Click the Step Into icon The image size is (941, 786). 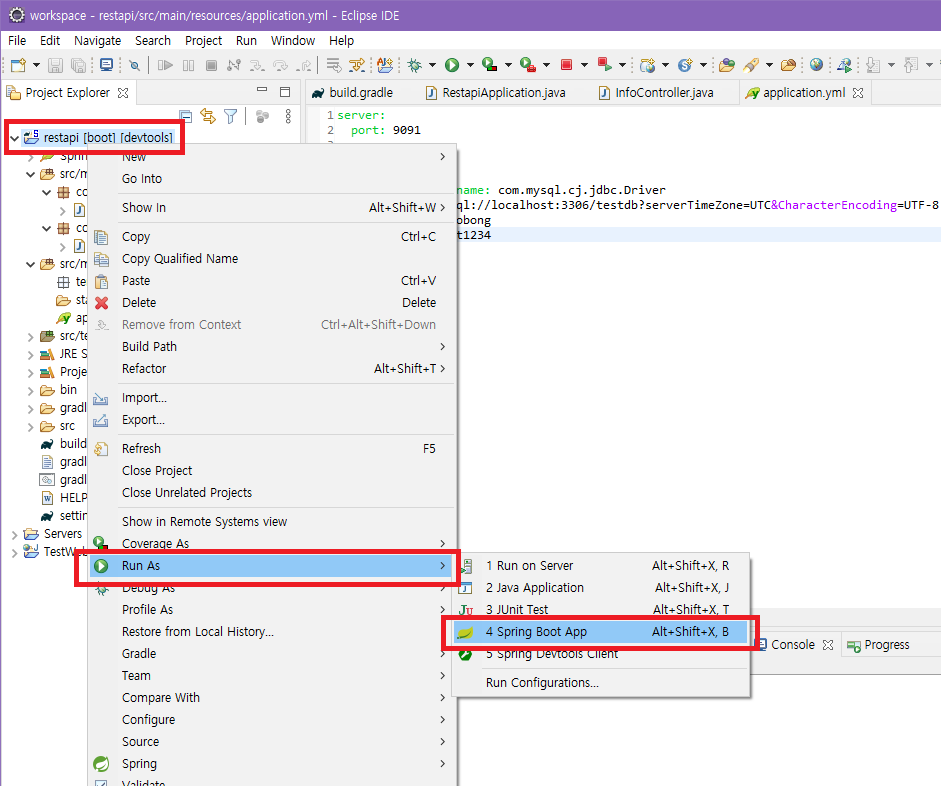coord(257,65)
